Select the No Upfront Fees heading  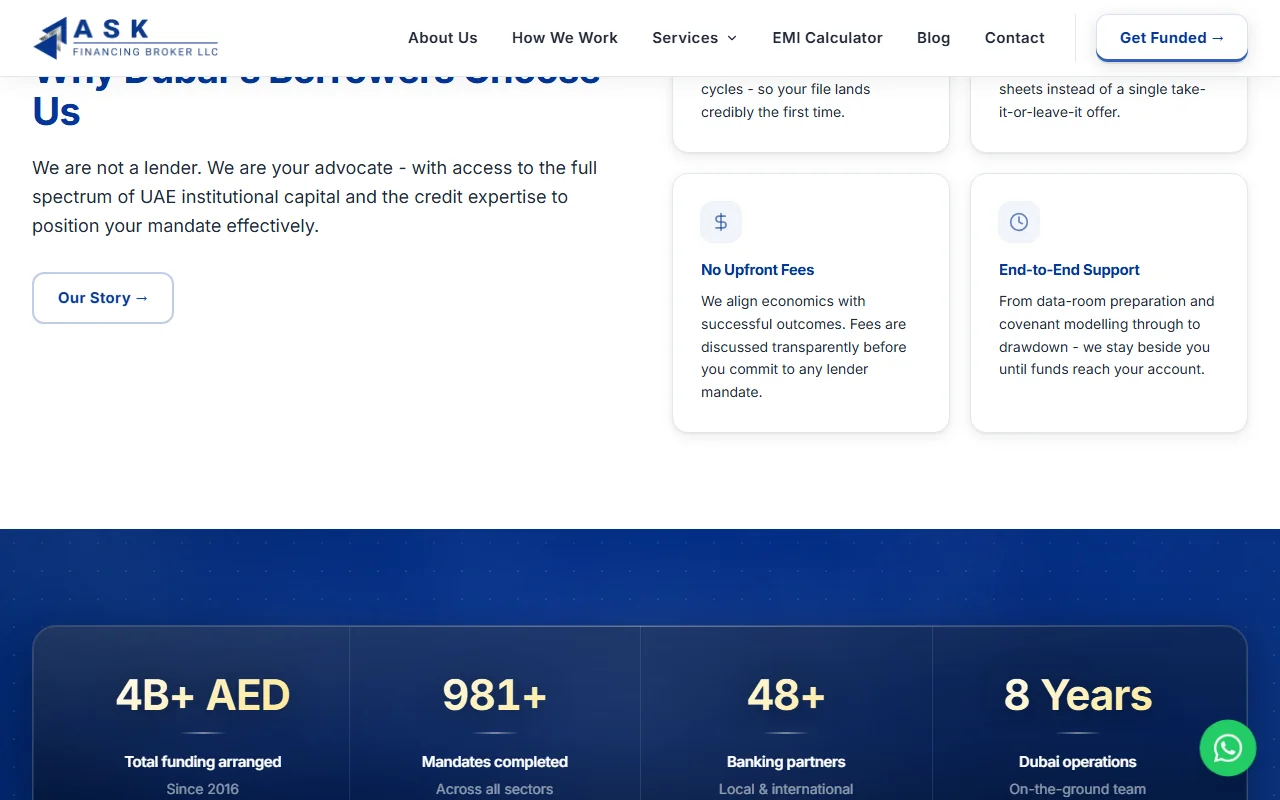click(x=757, y=270)
